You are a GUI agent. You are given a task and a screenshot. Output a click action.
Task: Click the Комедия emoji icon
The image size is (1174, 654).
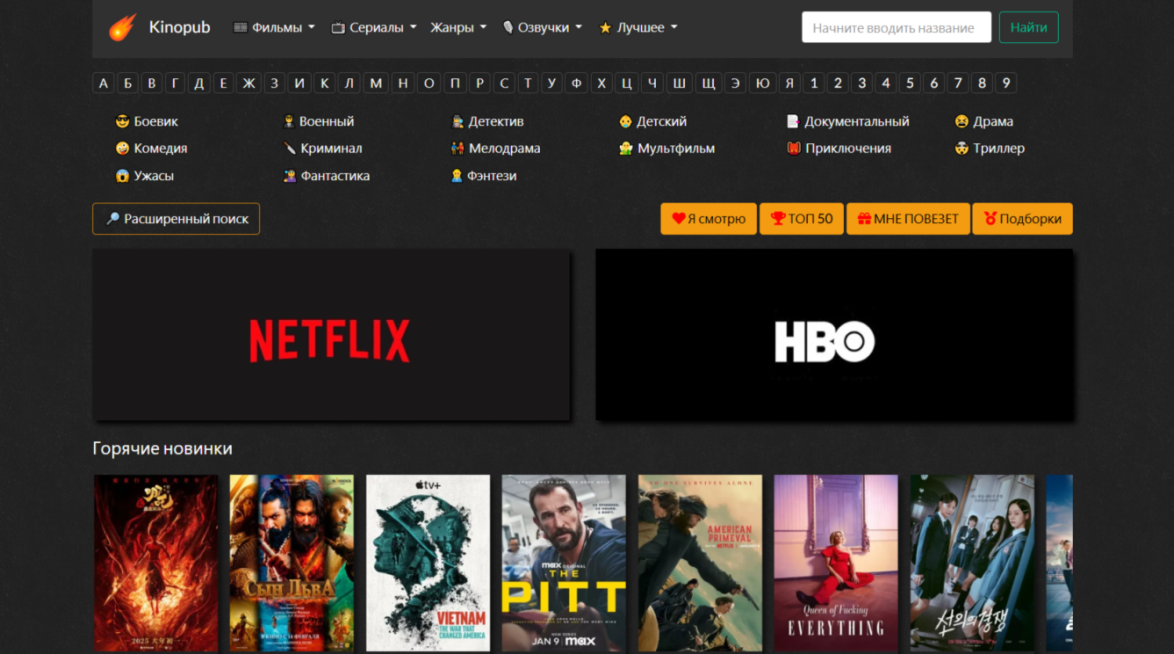click(x=122, y=148)
